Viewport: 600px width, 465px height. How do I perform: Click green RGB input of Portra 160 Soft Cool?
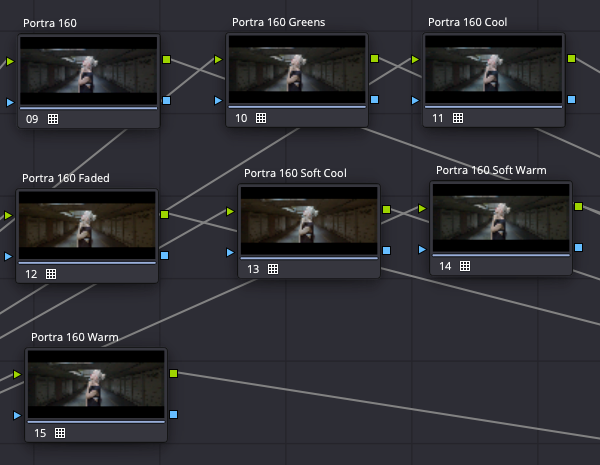pyautogui.click(x=231, y=211)
